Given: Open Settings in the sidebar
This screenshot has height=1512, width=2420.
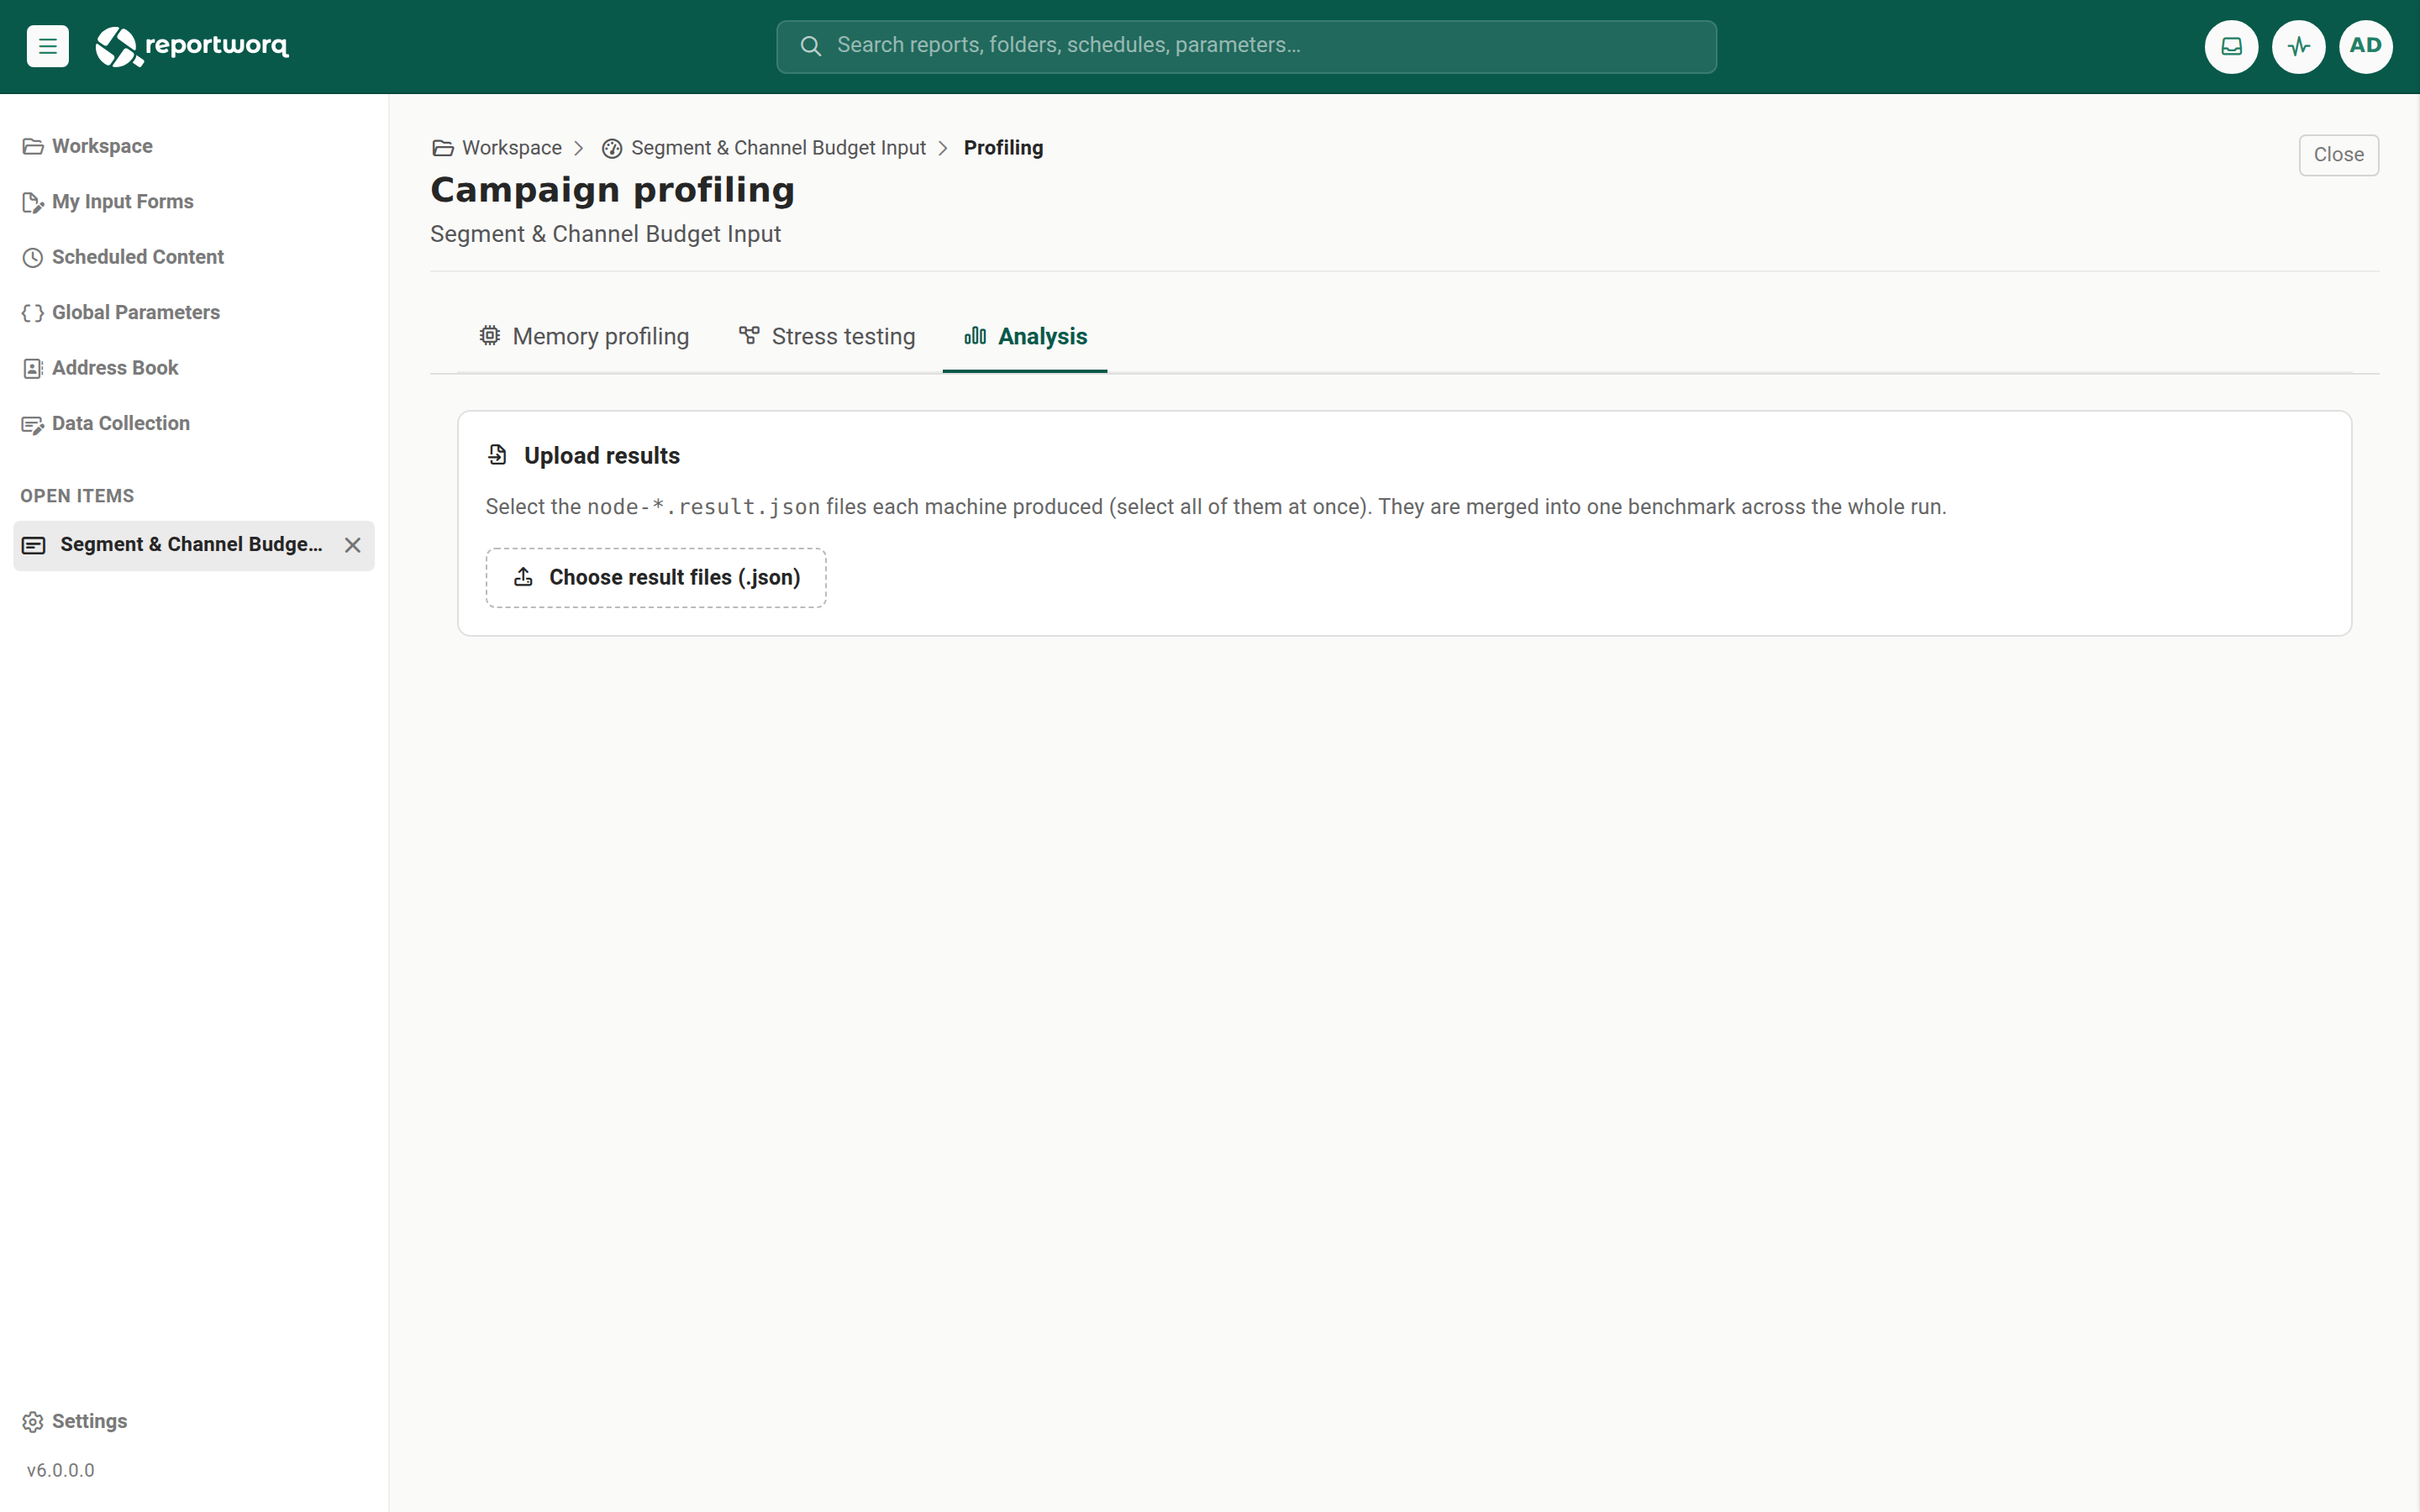Looking at the screenshot, I should [75, 1421].
